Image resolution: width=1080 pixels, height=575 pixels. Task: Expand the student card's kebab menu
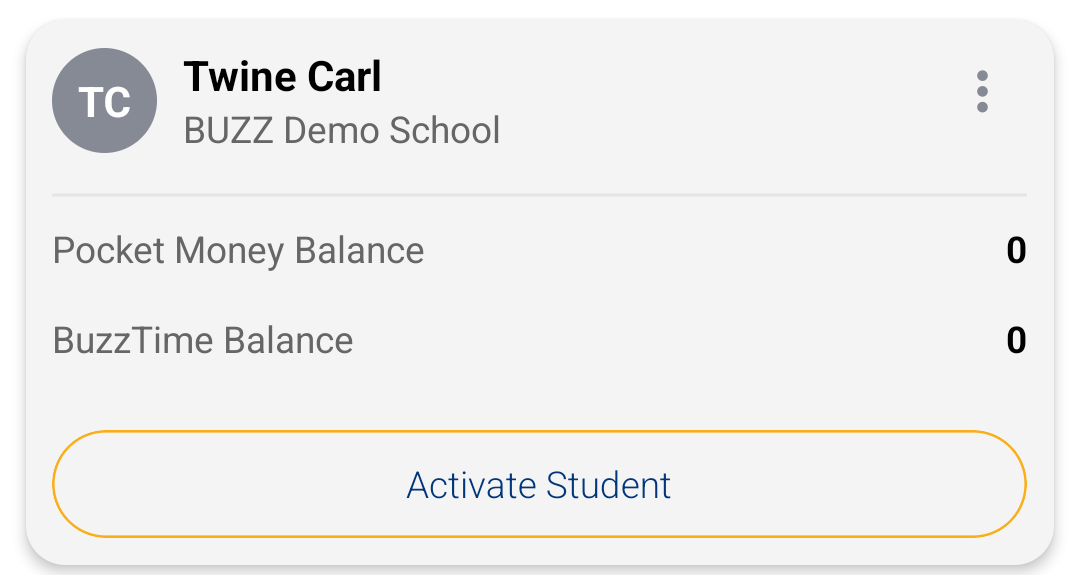pyautogui.click(x=982, y=92)
